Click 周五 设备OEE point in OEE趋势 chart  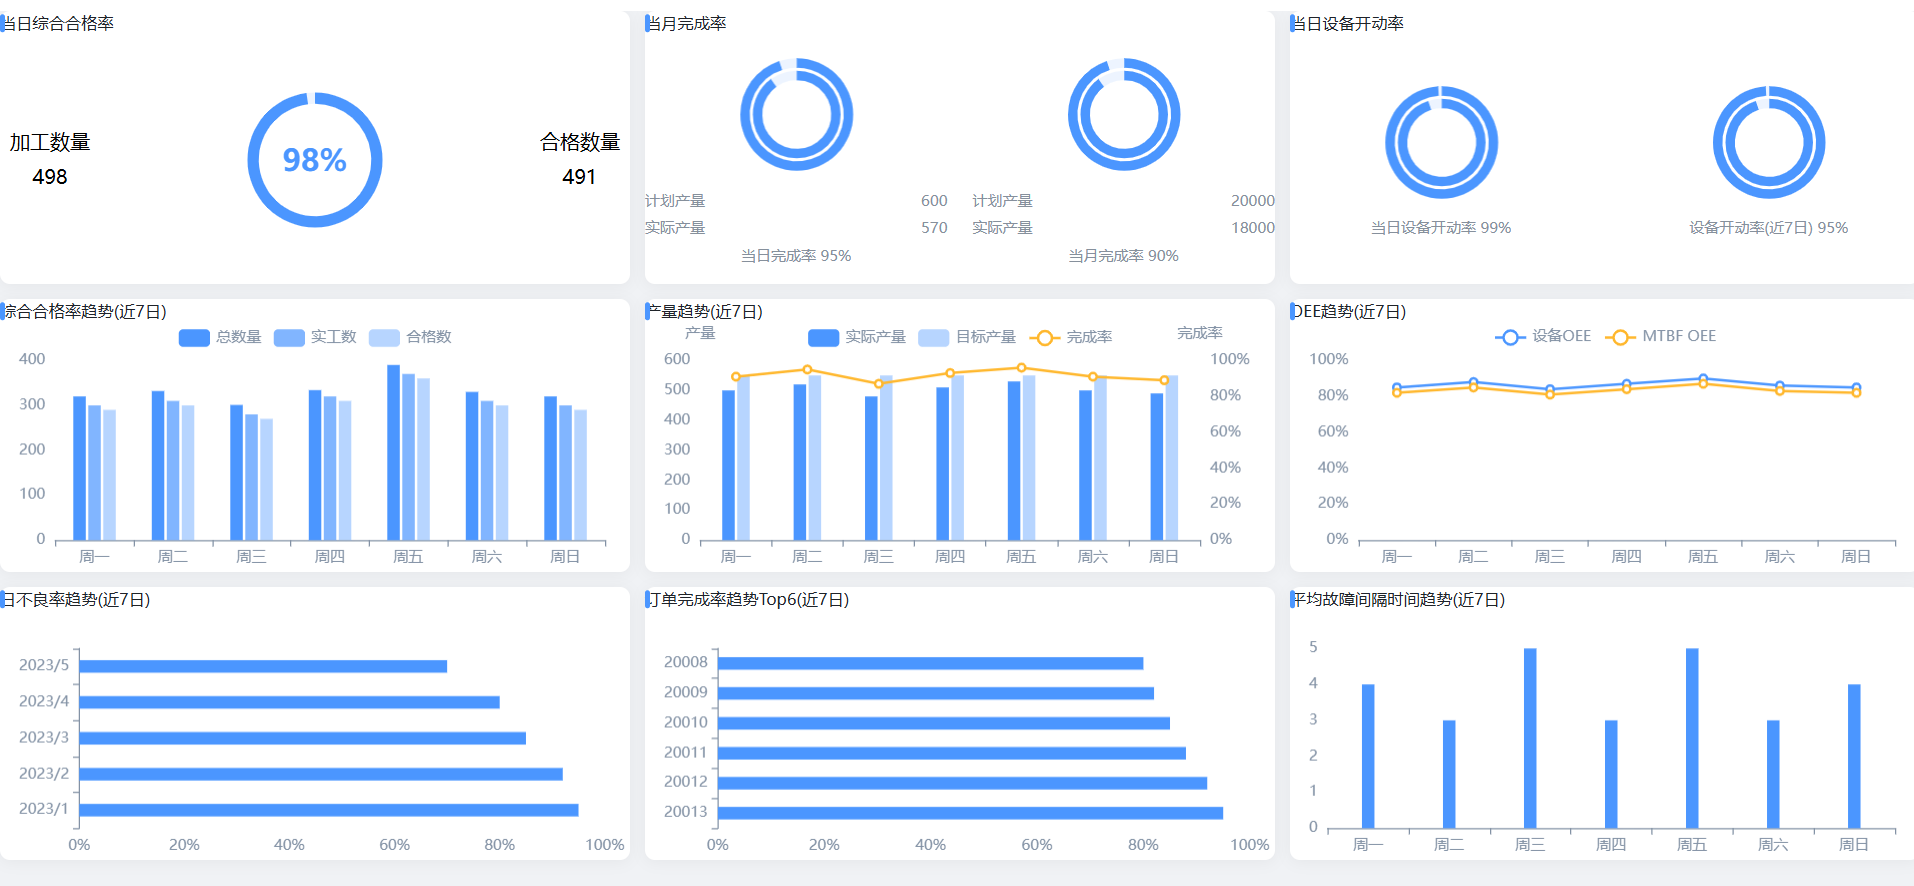coord(1703,379)
